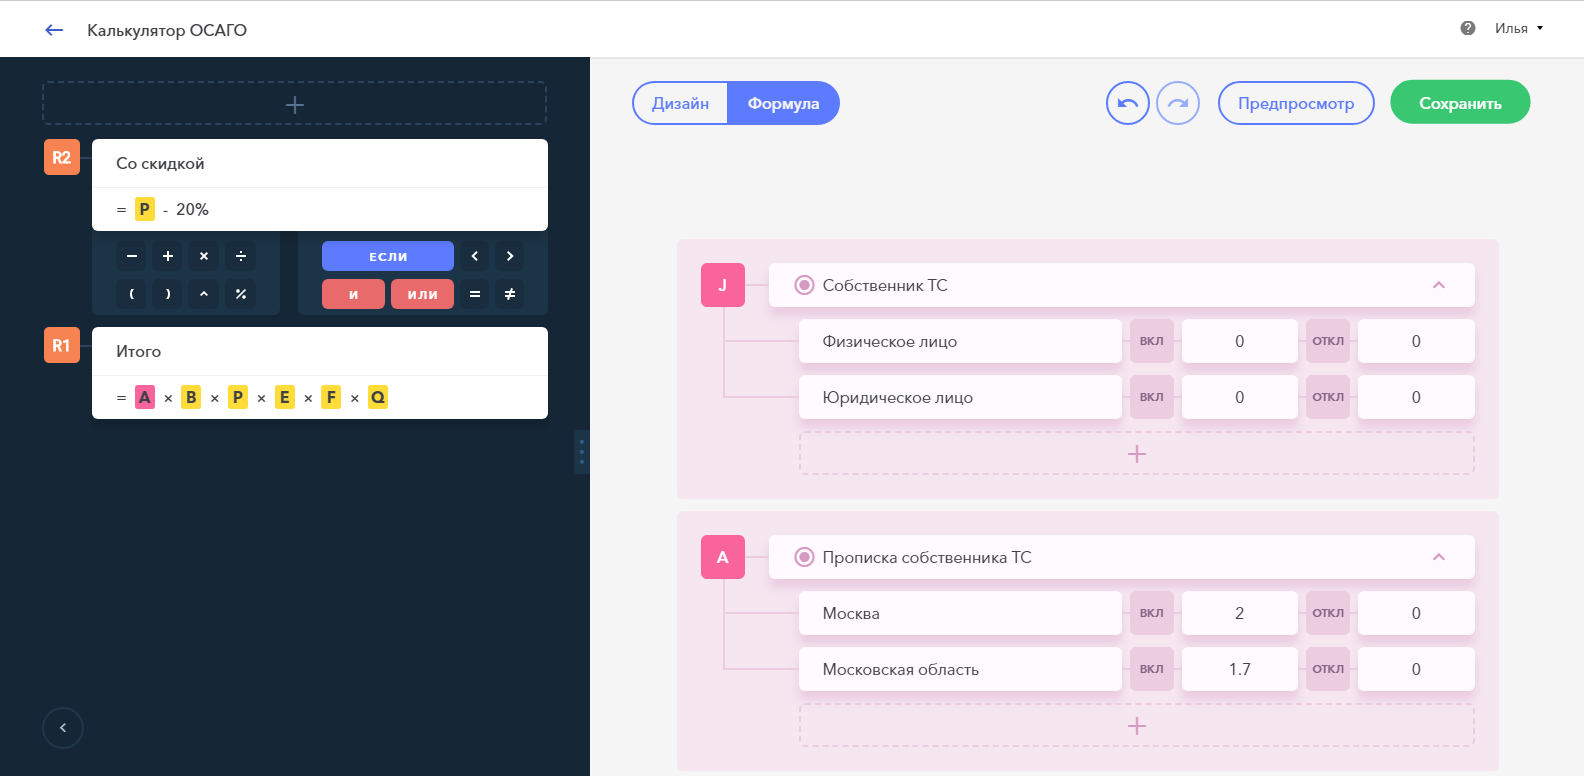Click variable E in Итого formula
The height and width of the screenshot is (776, 1584).
pos(285,397)
